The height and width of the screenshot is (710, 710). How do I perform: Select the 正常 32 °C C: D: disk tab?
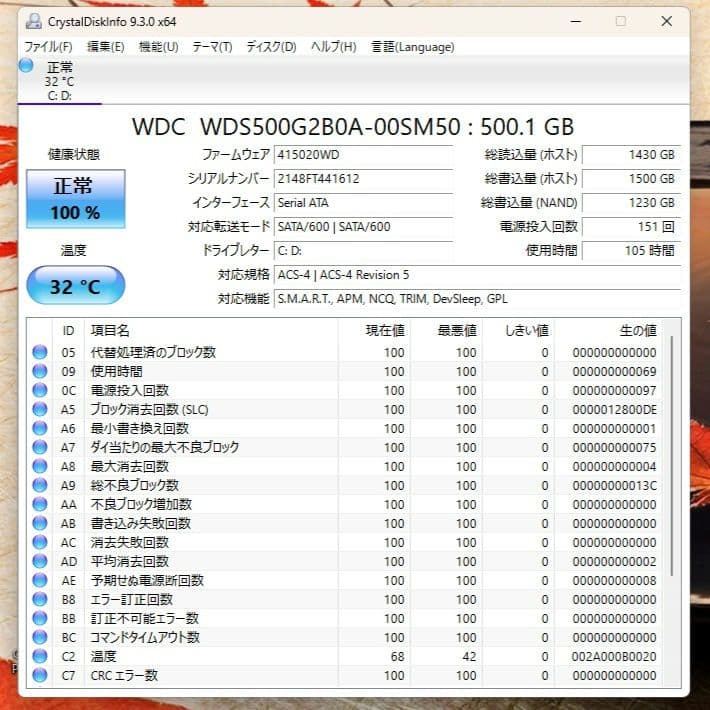(60, 81)
